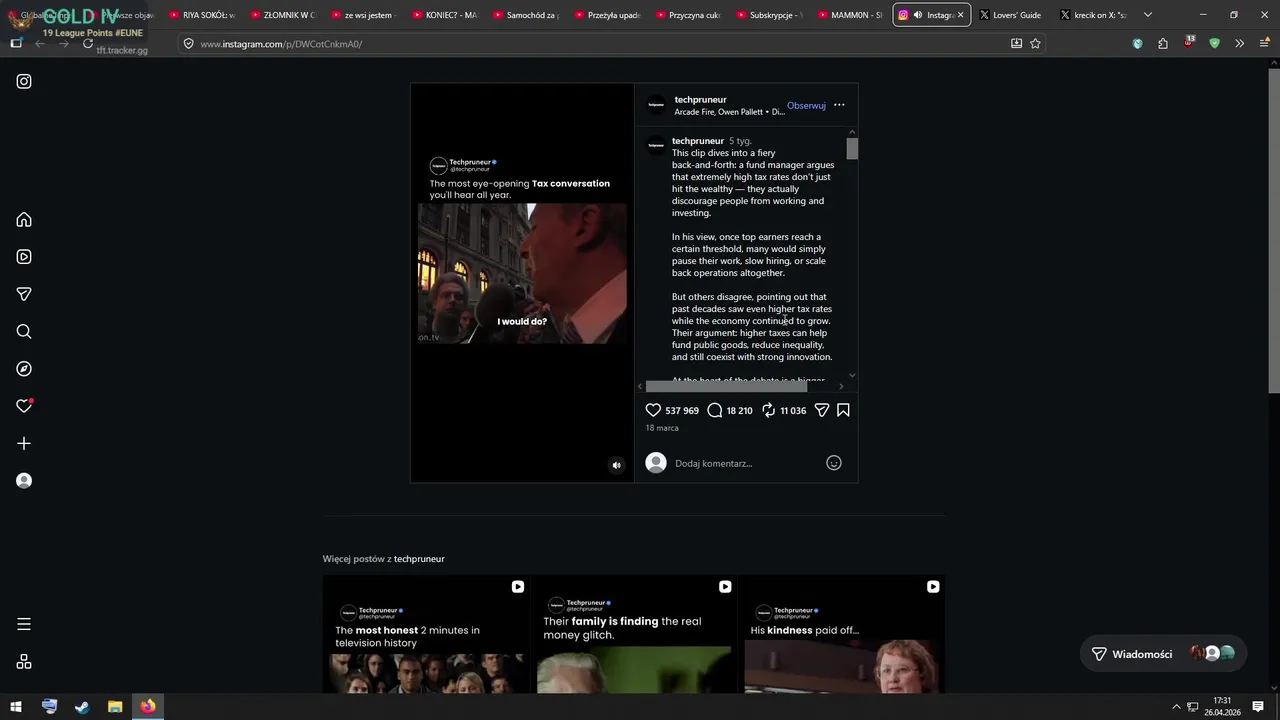Screen dimensions: 1280x720
Task: Open techpruneur link in Więcej postów heading
Action: 419,559
